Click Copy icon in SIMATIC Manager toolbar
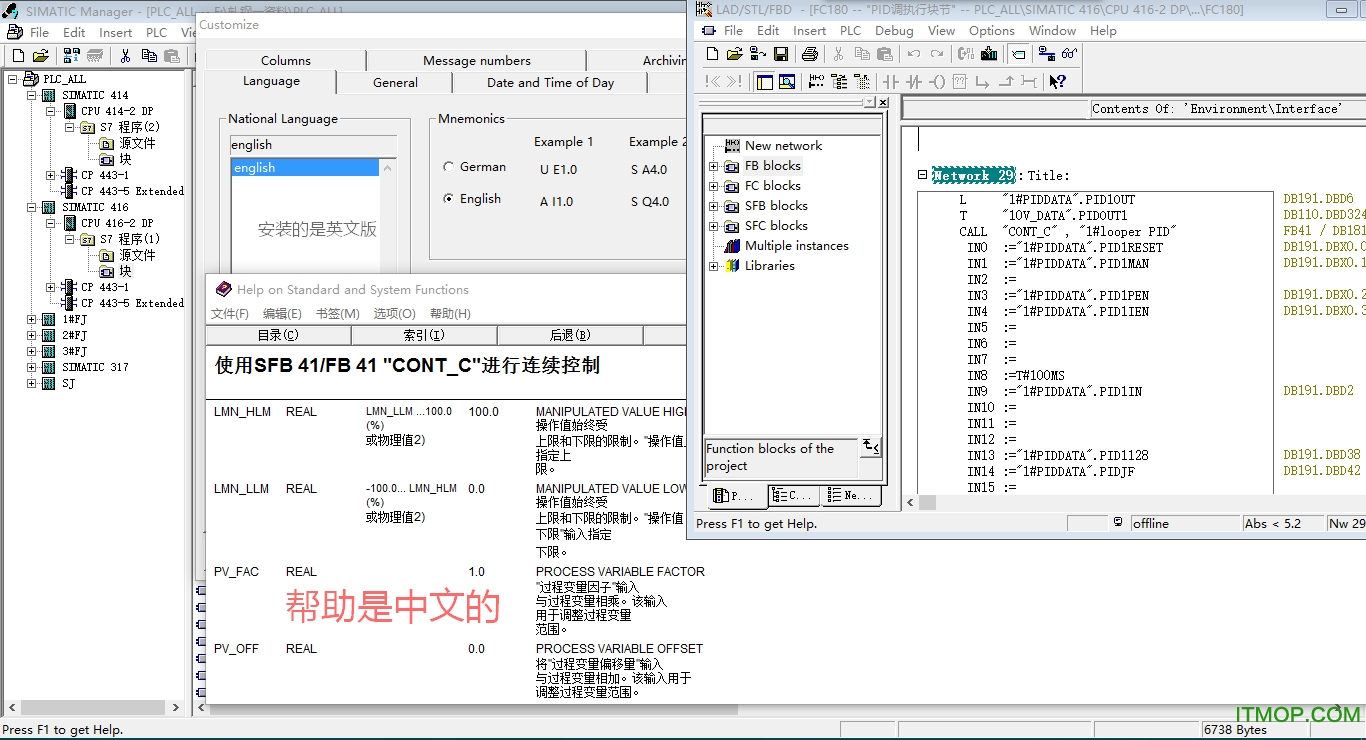The width and height of the screenshot is (1366, 740). pyautogui.click(x=149, y=56)
